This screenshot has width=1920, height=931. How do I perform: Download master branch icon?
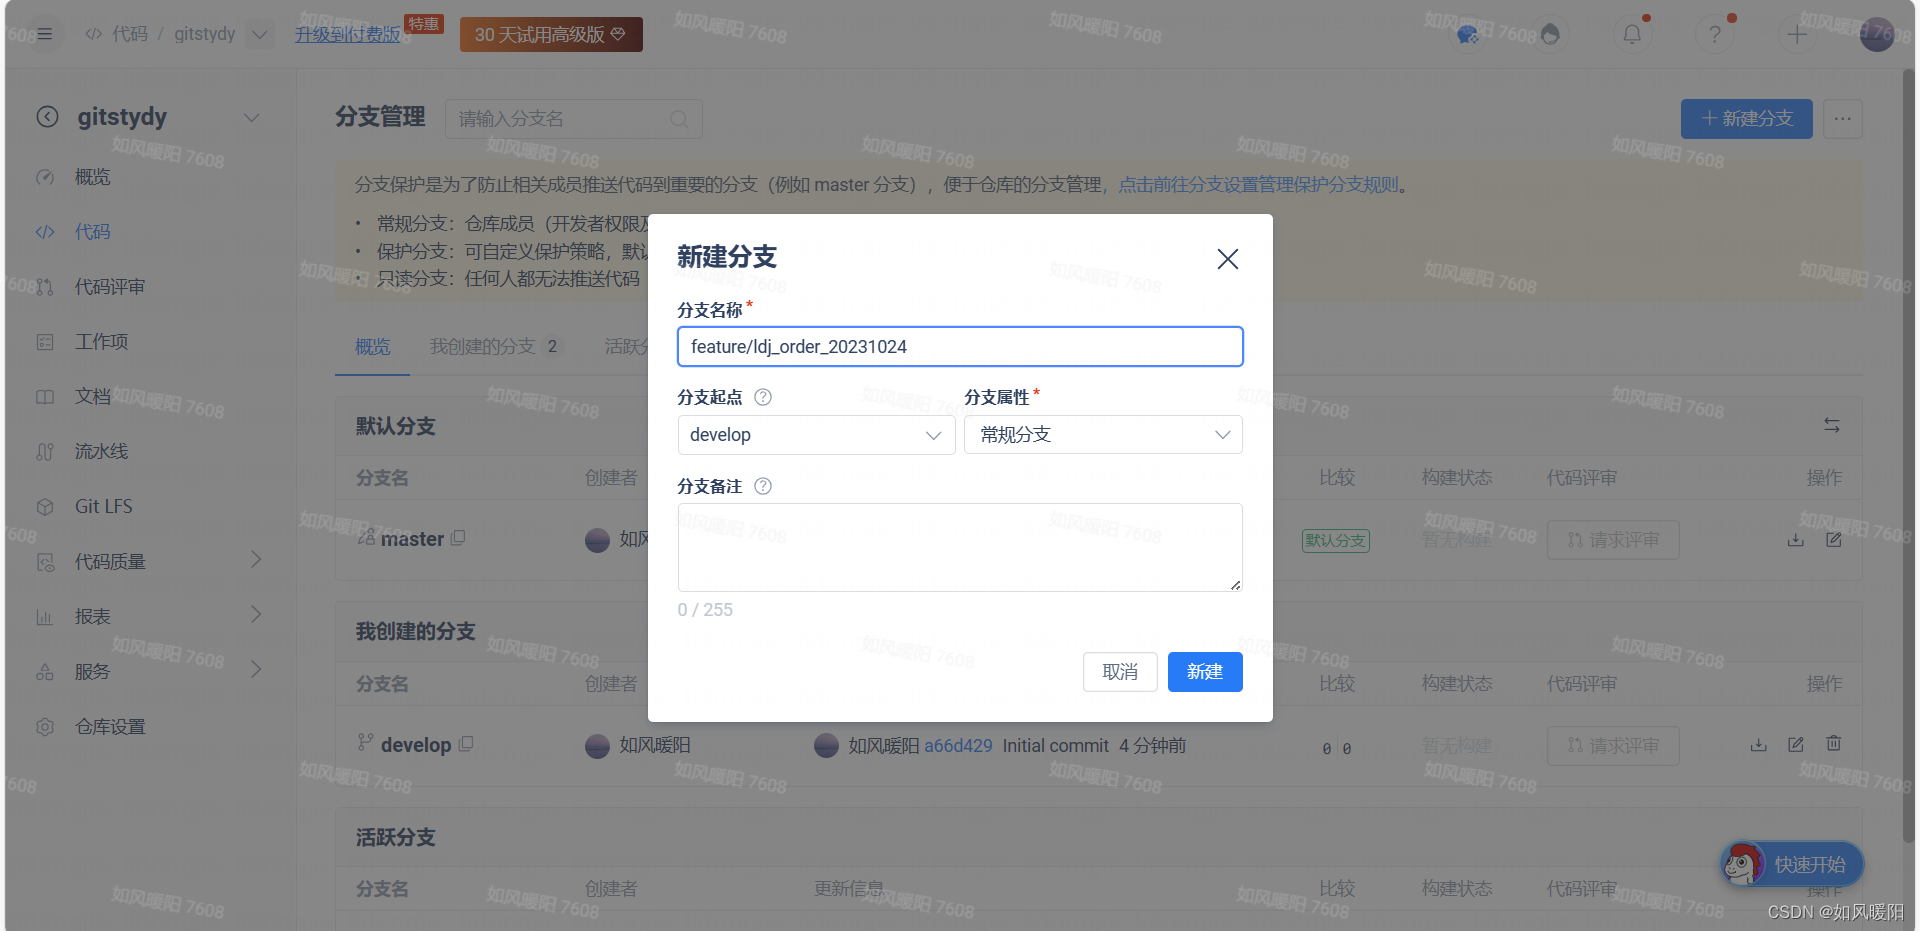point(1796,540)
